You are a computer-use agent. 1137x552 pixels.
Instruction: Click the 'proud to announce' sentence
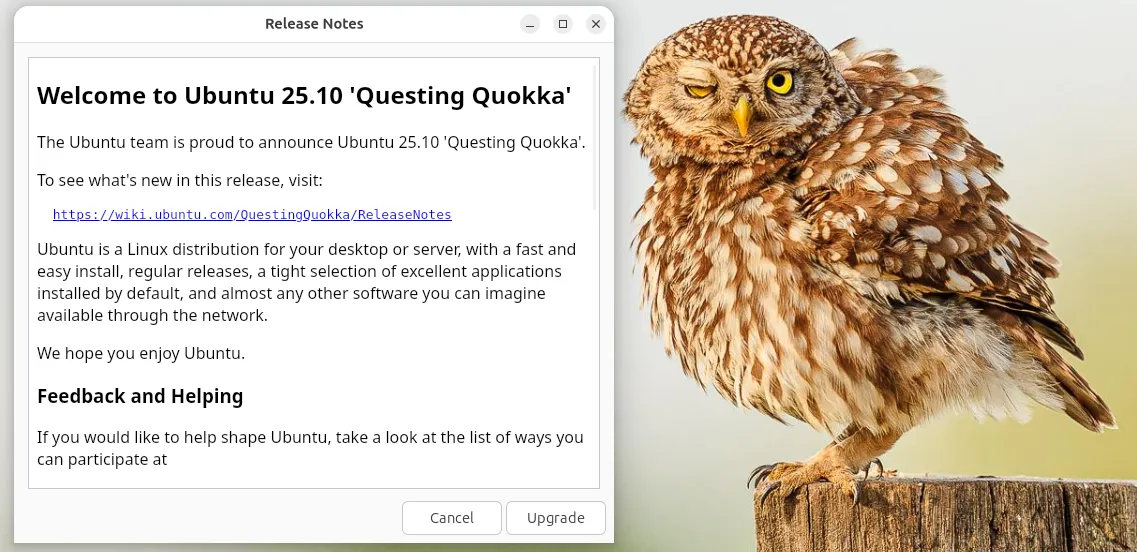click(311, 142)
